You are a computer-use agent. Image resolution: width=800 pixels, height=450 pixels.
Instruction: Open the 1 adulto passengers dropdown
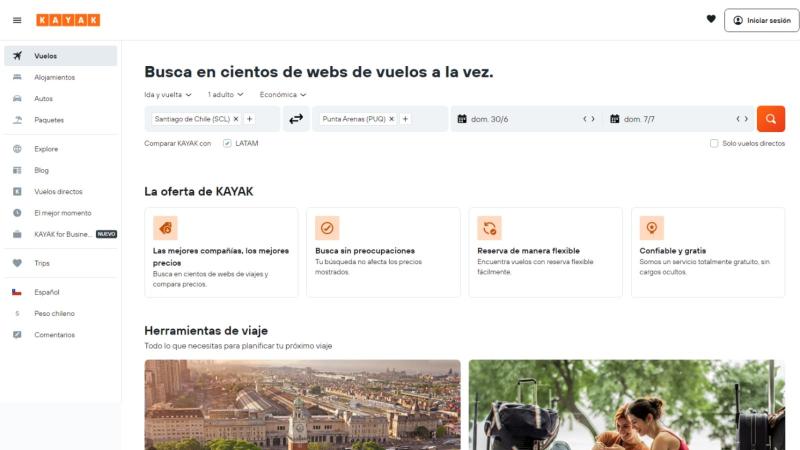(228, 95)
